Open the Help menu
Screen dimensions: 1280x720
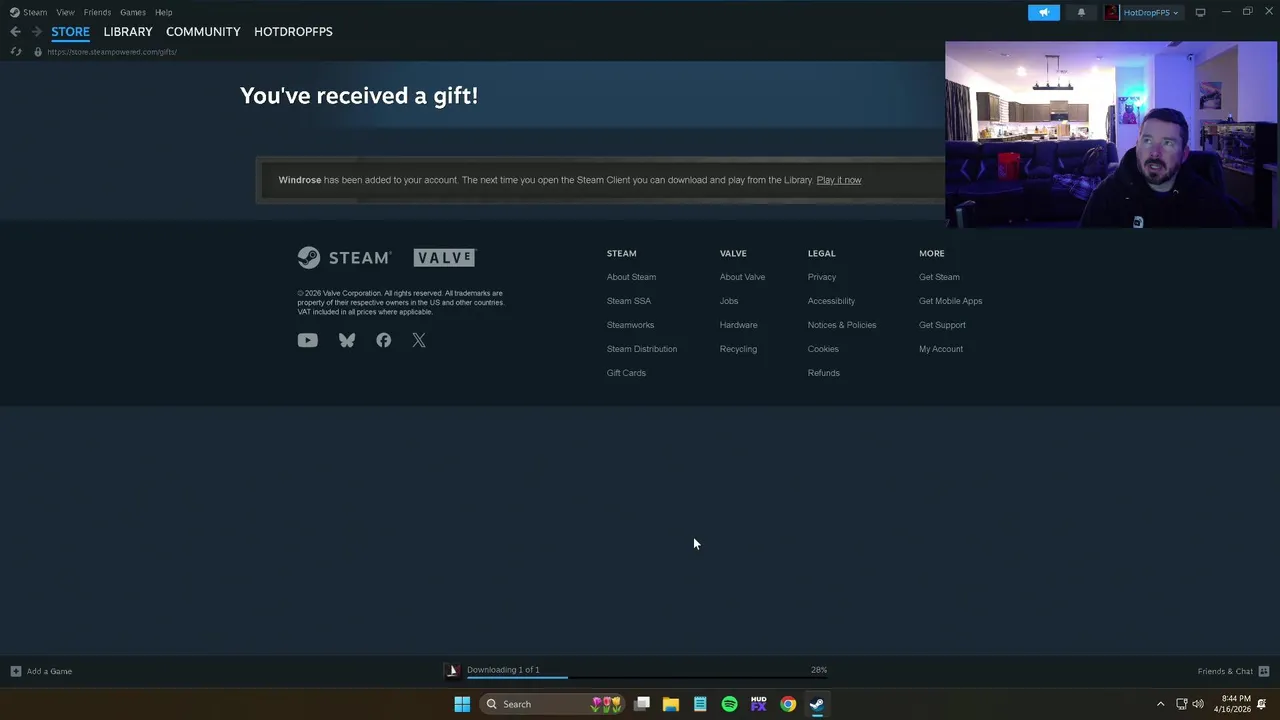point(164,12)
